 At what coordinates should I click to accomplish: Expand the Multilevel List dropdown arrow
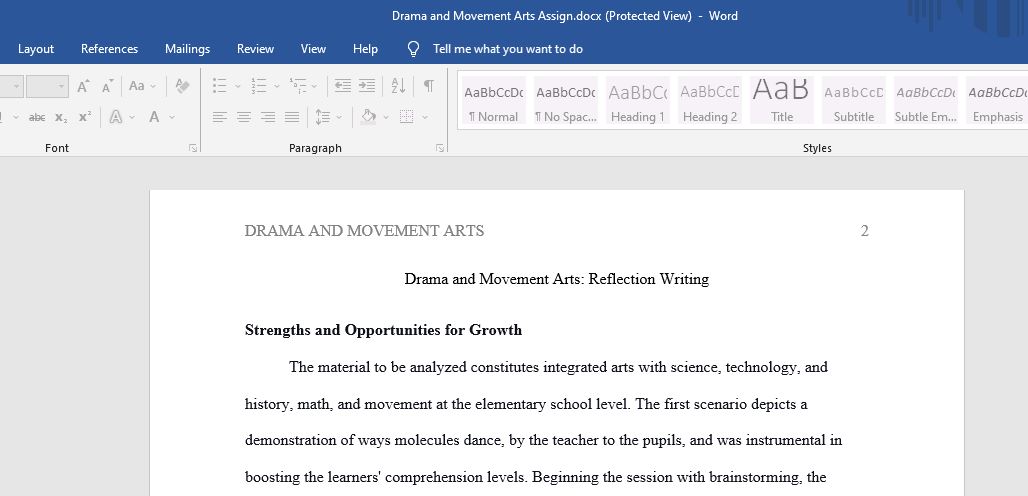point(315,86)
